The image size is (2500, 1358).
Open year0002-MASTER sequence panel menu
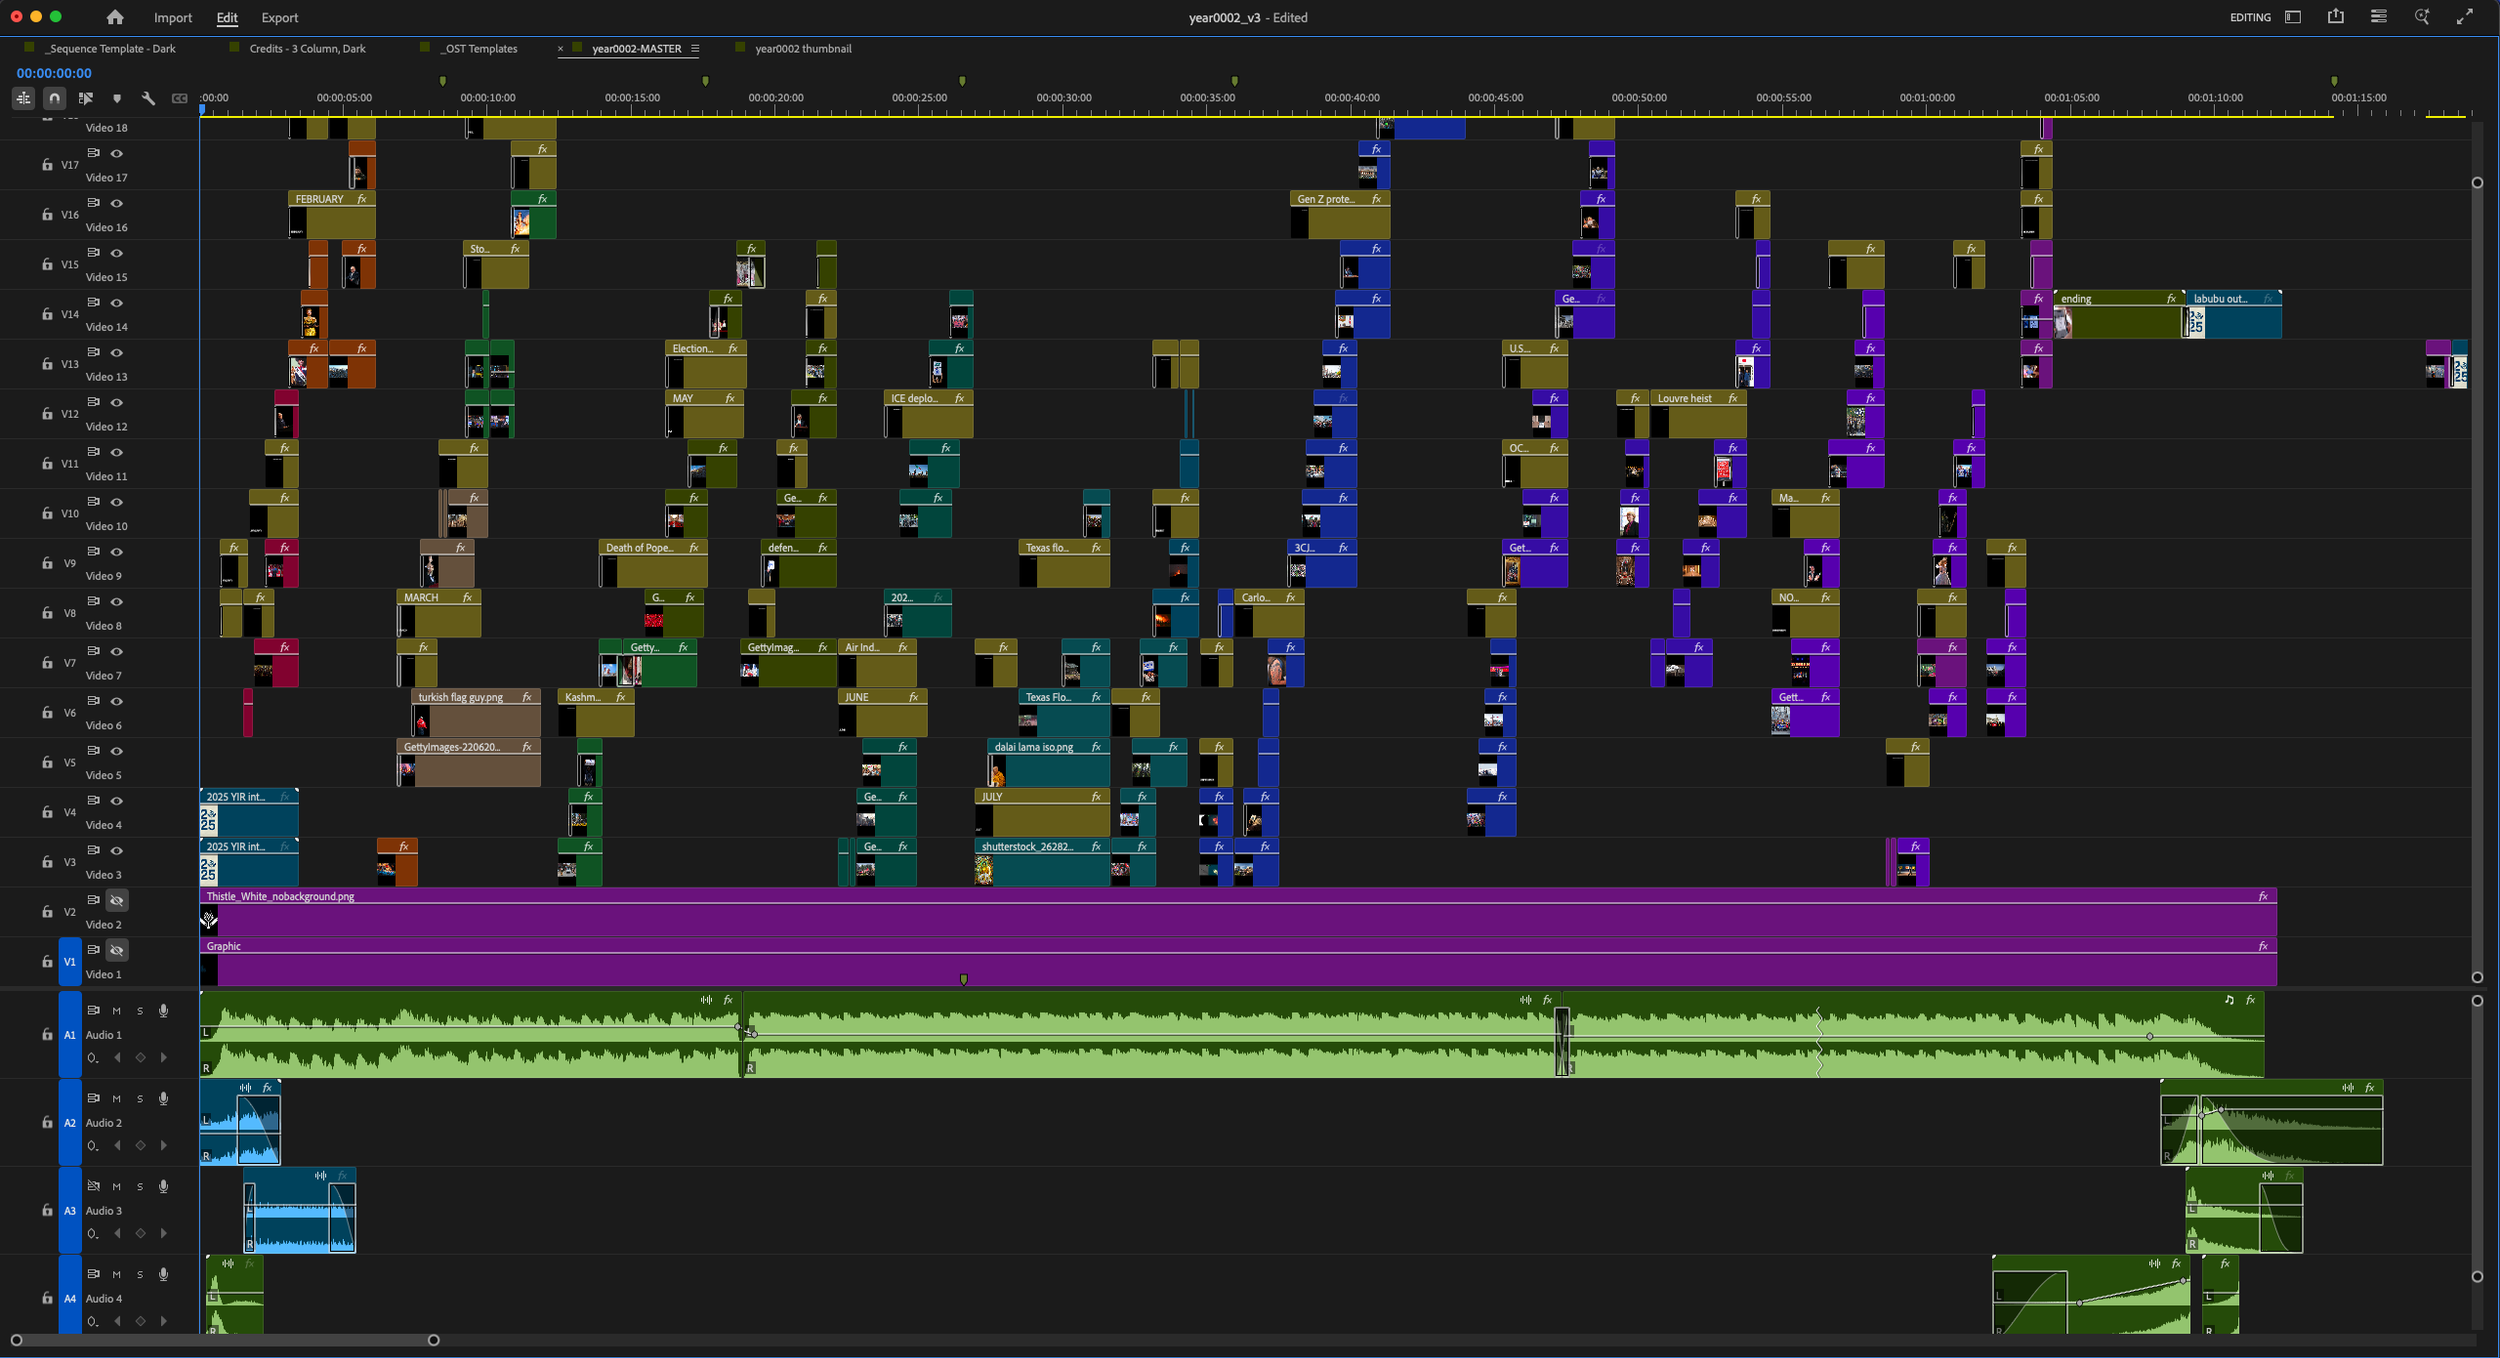click(x=695, y=48)
